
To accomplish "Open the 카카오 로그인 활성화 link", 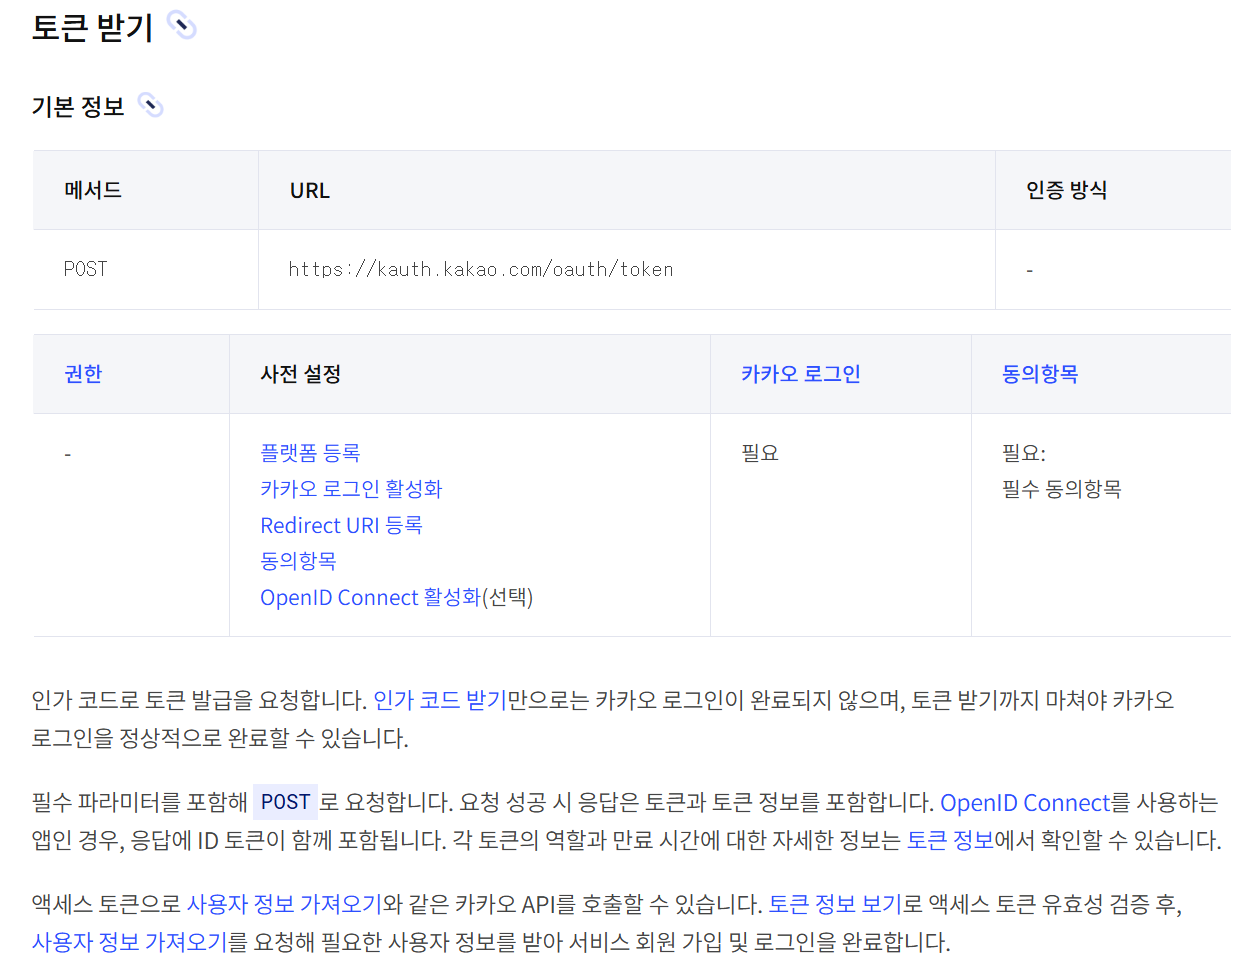I will (x=351, y=489).
